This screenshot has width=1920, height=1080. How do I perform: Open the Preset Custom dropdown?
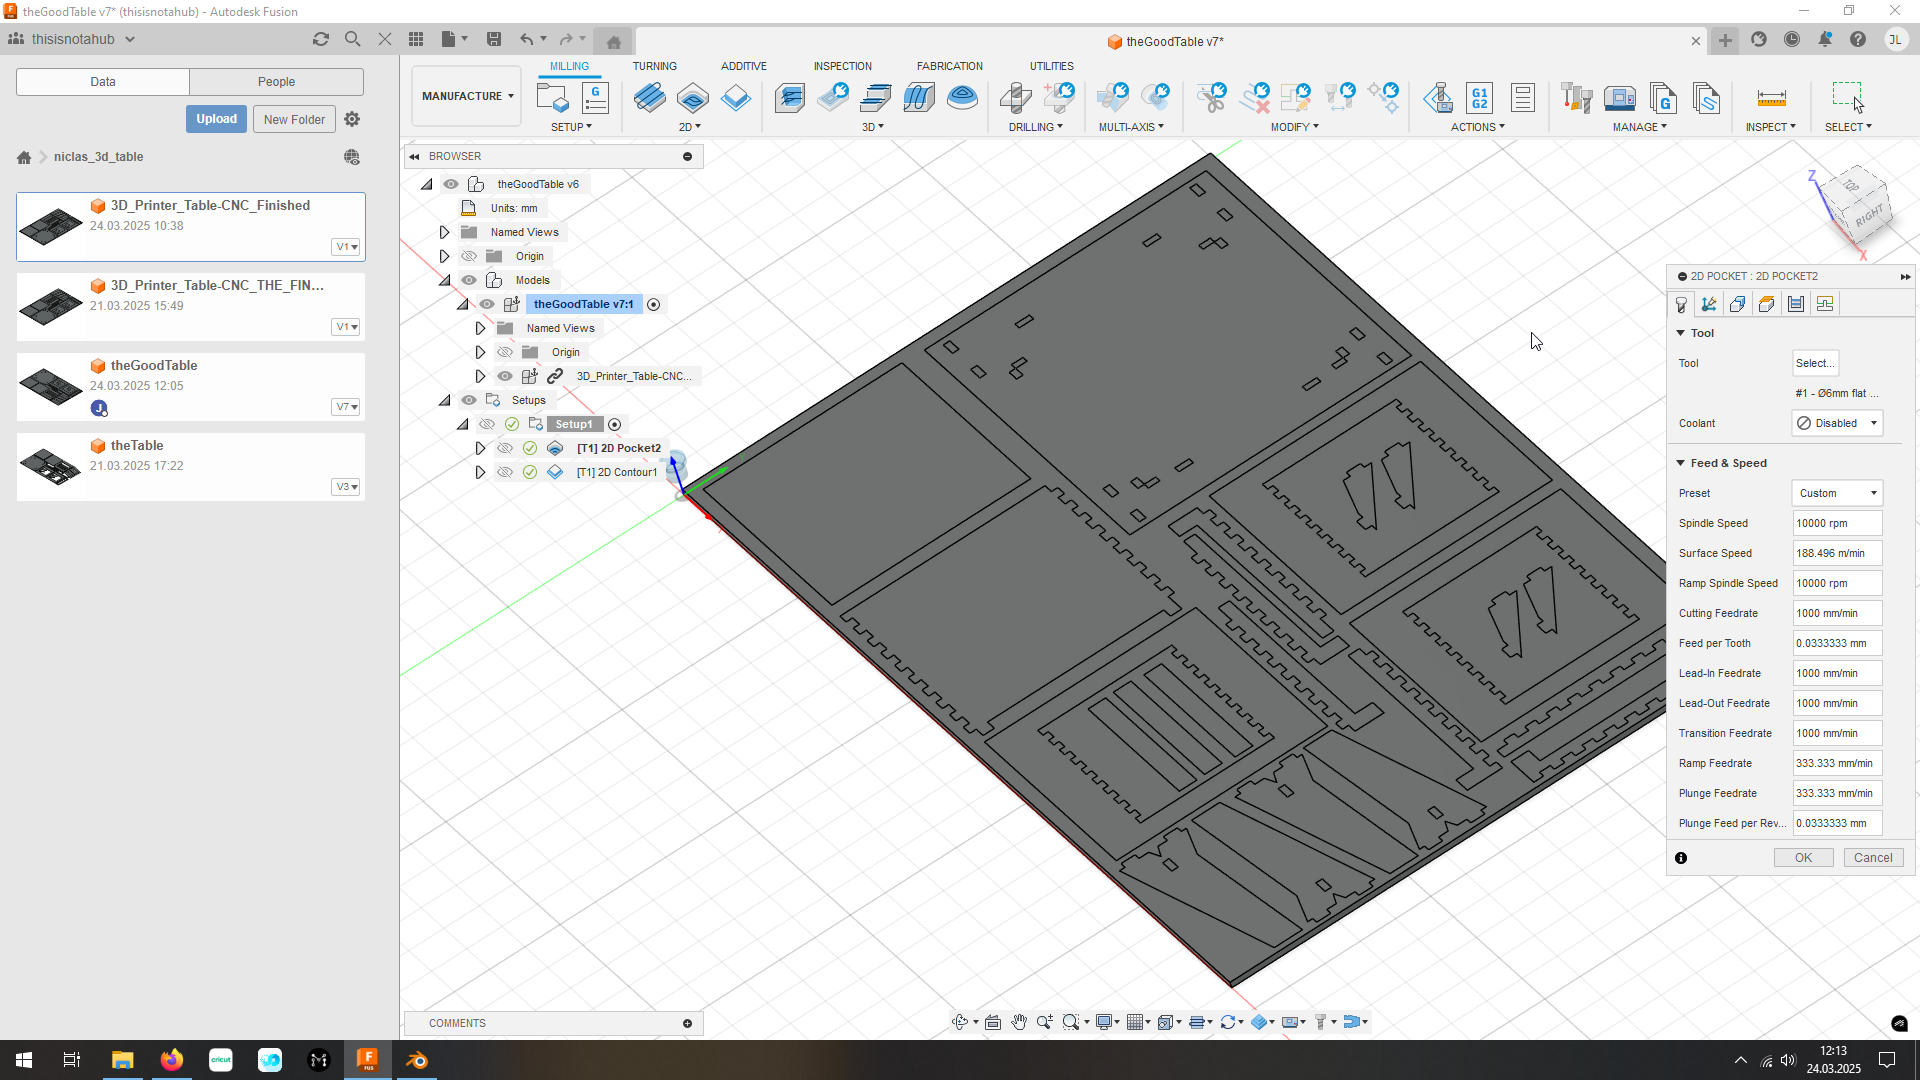(x=1837, y=493)
